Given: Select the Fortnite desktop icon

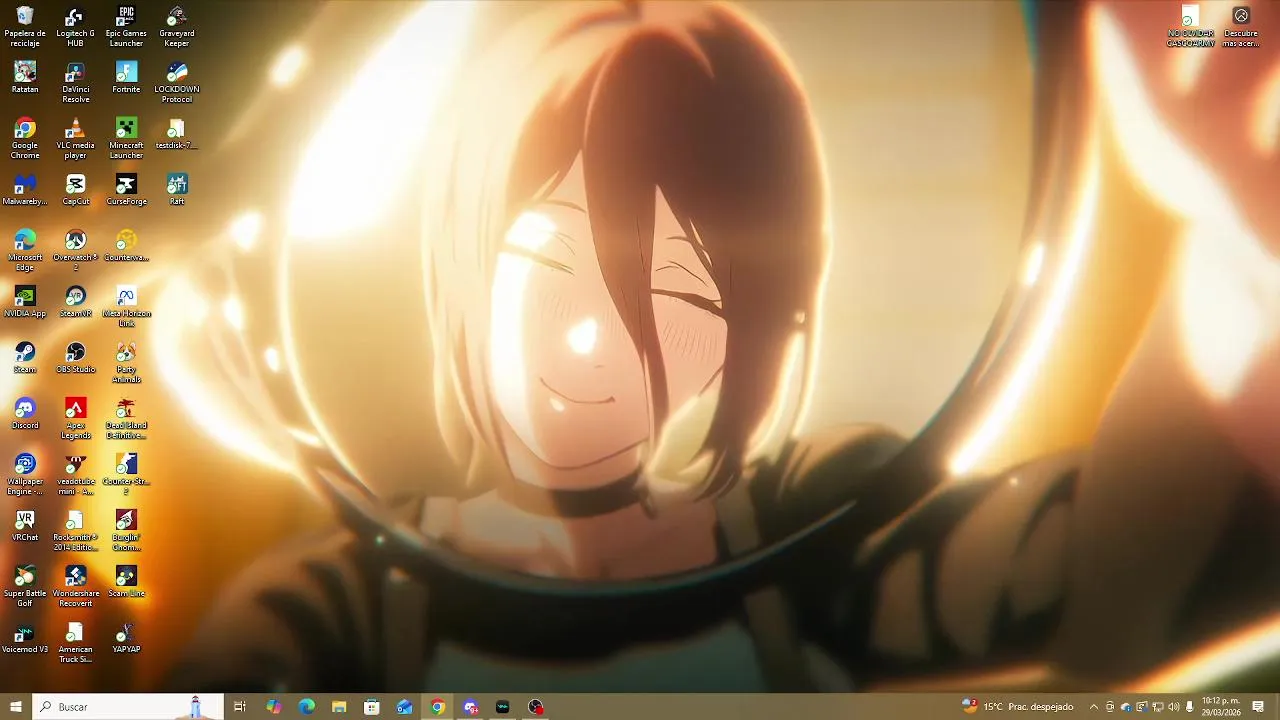Looking at the screenshot, I should point(126,78).
